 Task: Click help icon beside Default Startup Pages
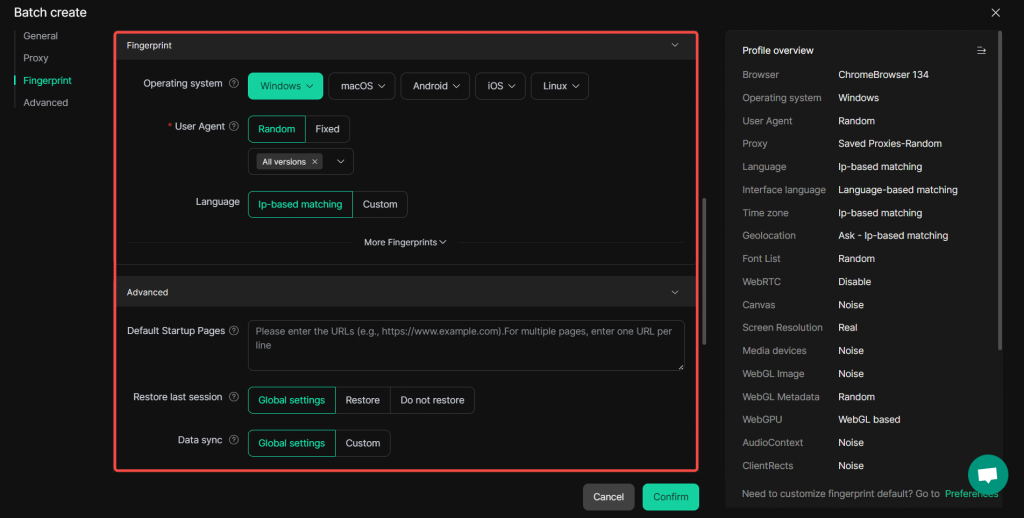pos(234,331)
